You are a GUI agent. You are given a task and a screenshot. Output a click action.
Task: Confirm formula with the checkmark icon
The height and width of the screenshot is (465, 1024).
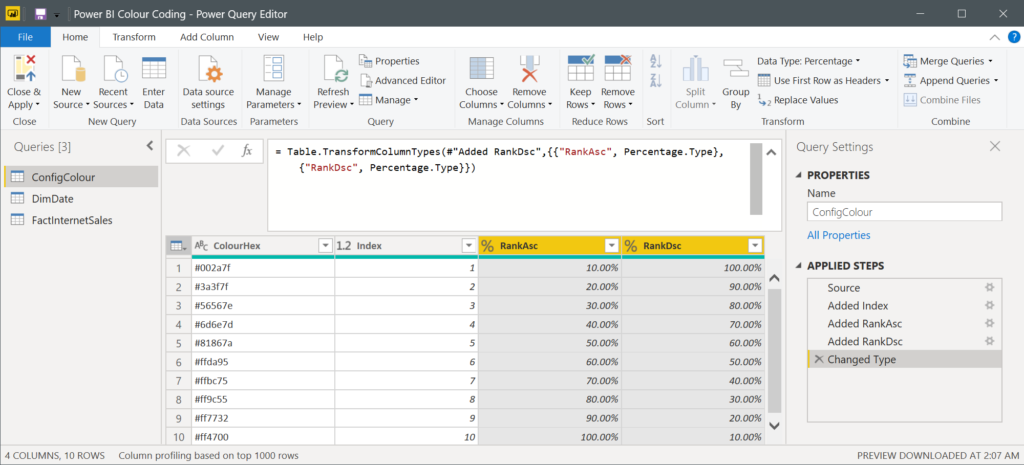pos(218,151)
